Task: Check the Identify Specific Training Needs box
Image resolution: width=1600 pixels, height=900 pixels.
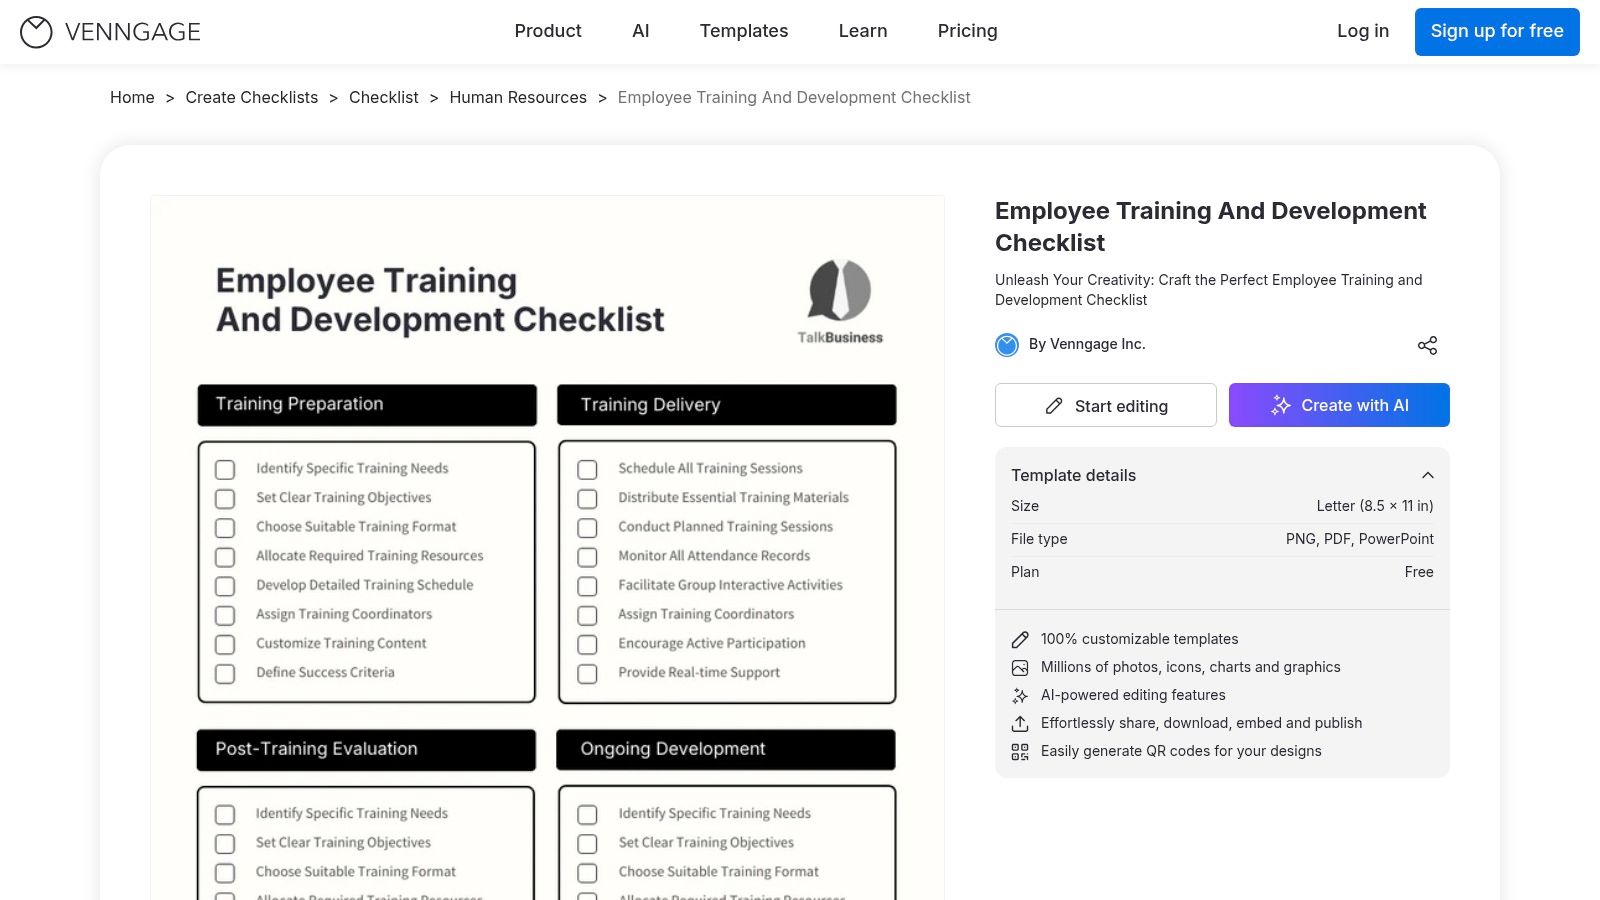Action: (226, 469)
